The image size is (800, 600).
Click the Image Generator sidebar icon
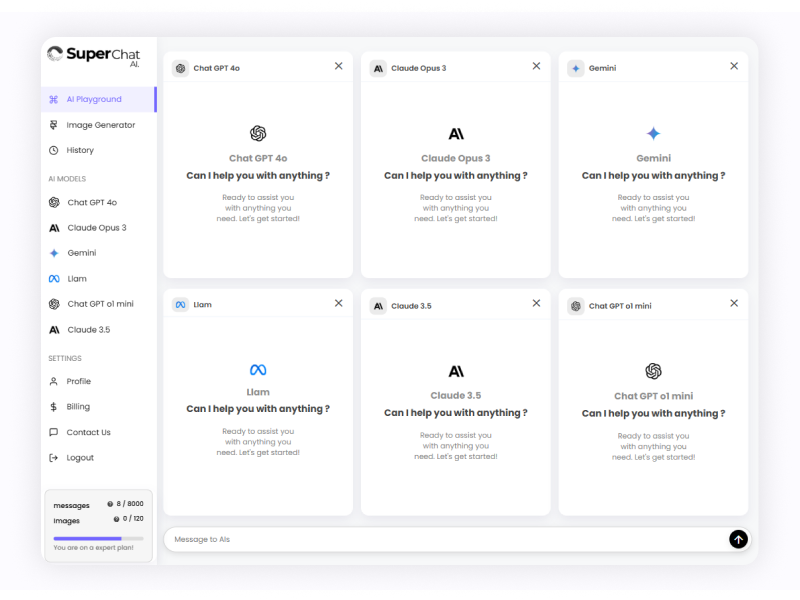pyautogui.click(x=54, y=125)
